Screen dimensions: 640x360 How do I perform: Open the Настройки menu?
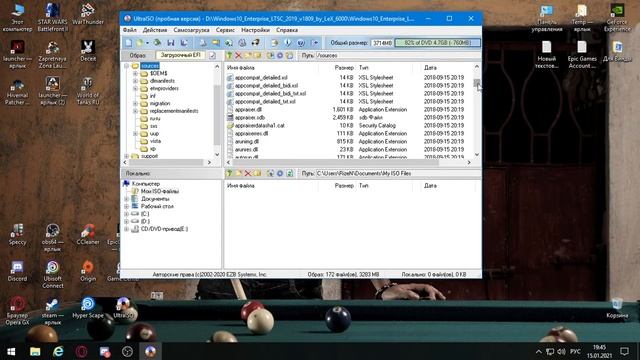[x=256, y=30]
